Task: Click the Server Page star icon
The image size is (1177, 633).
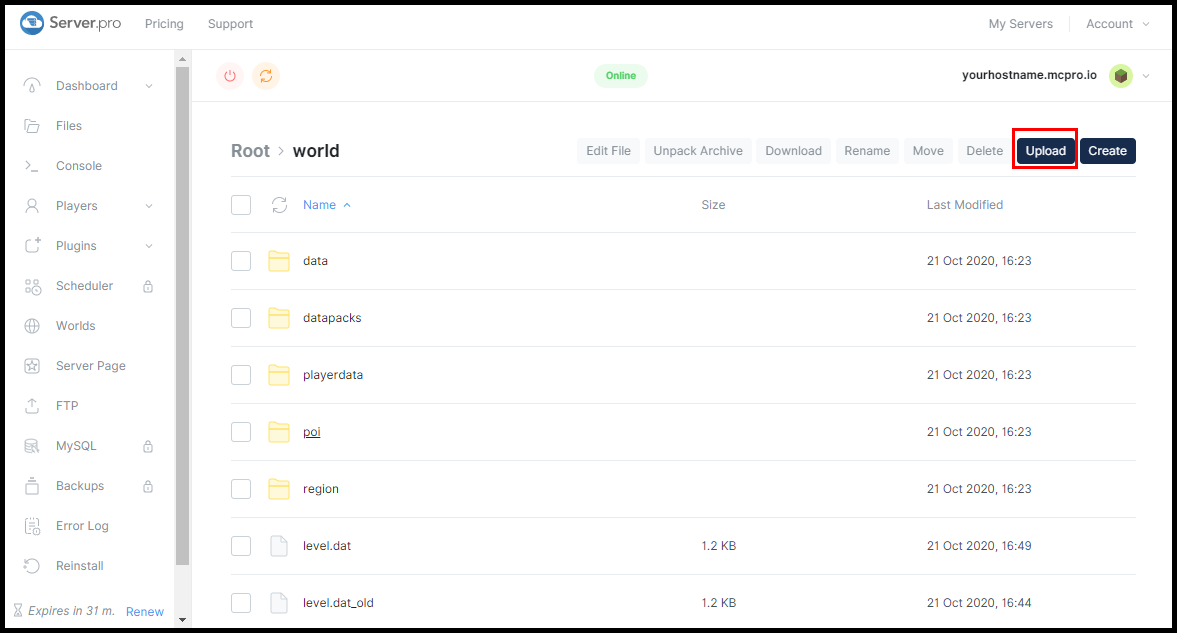Action: [32, 366]
